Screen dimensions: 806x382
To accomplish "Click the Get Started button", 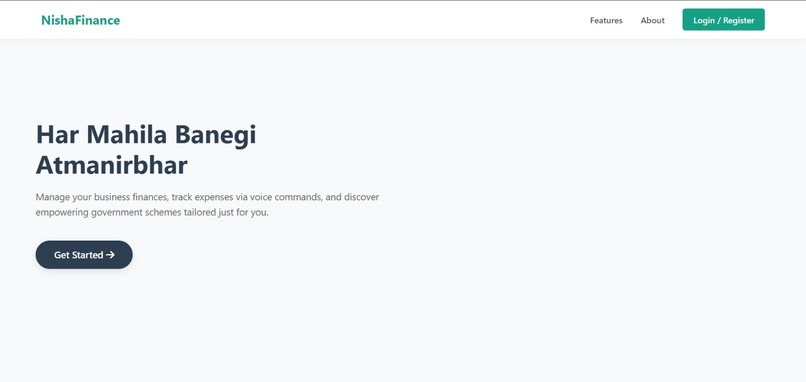I will point(84,254).
